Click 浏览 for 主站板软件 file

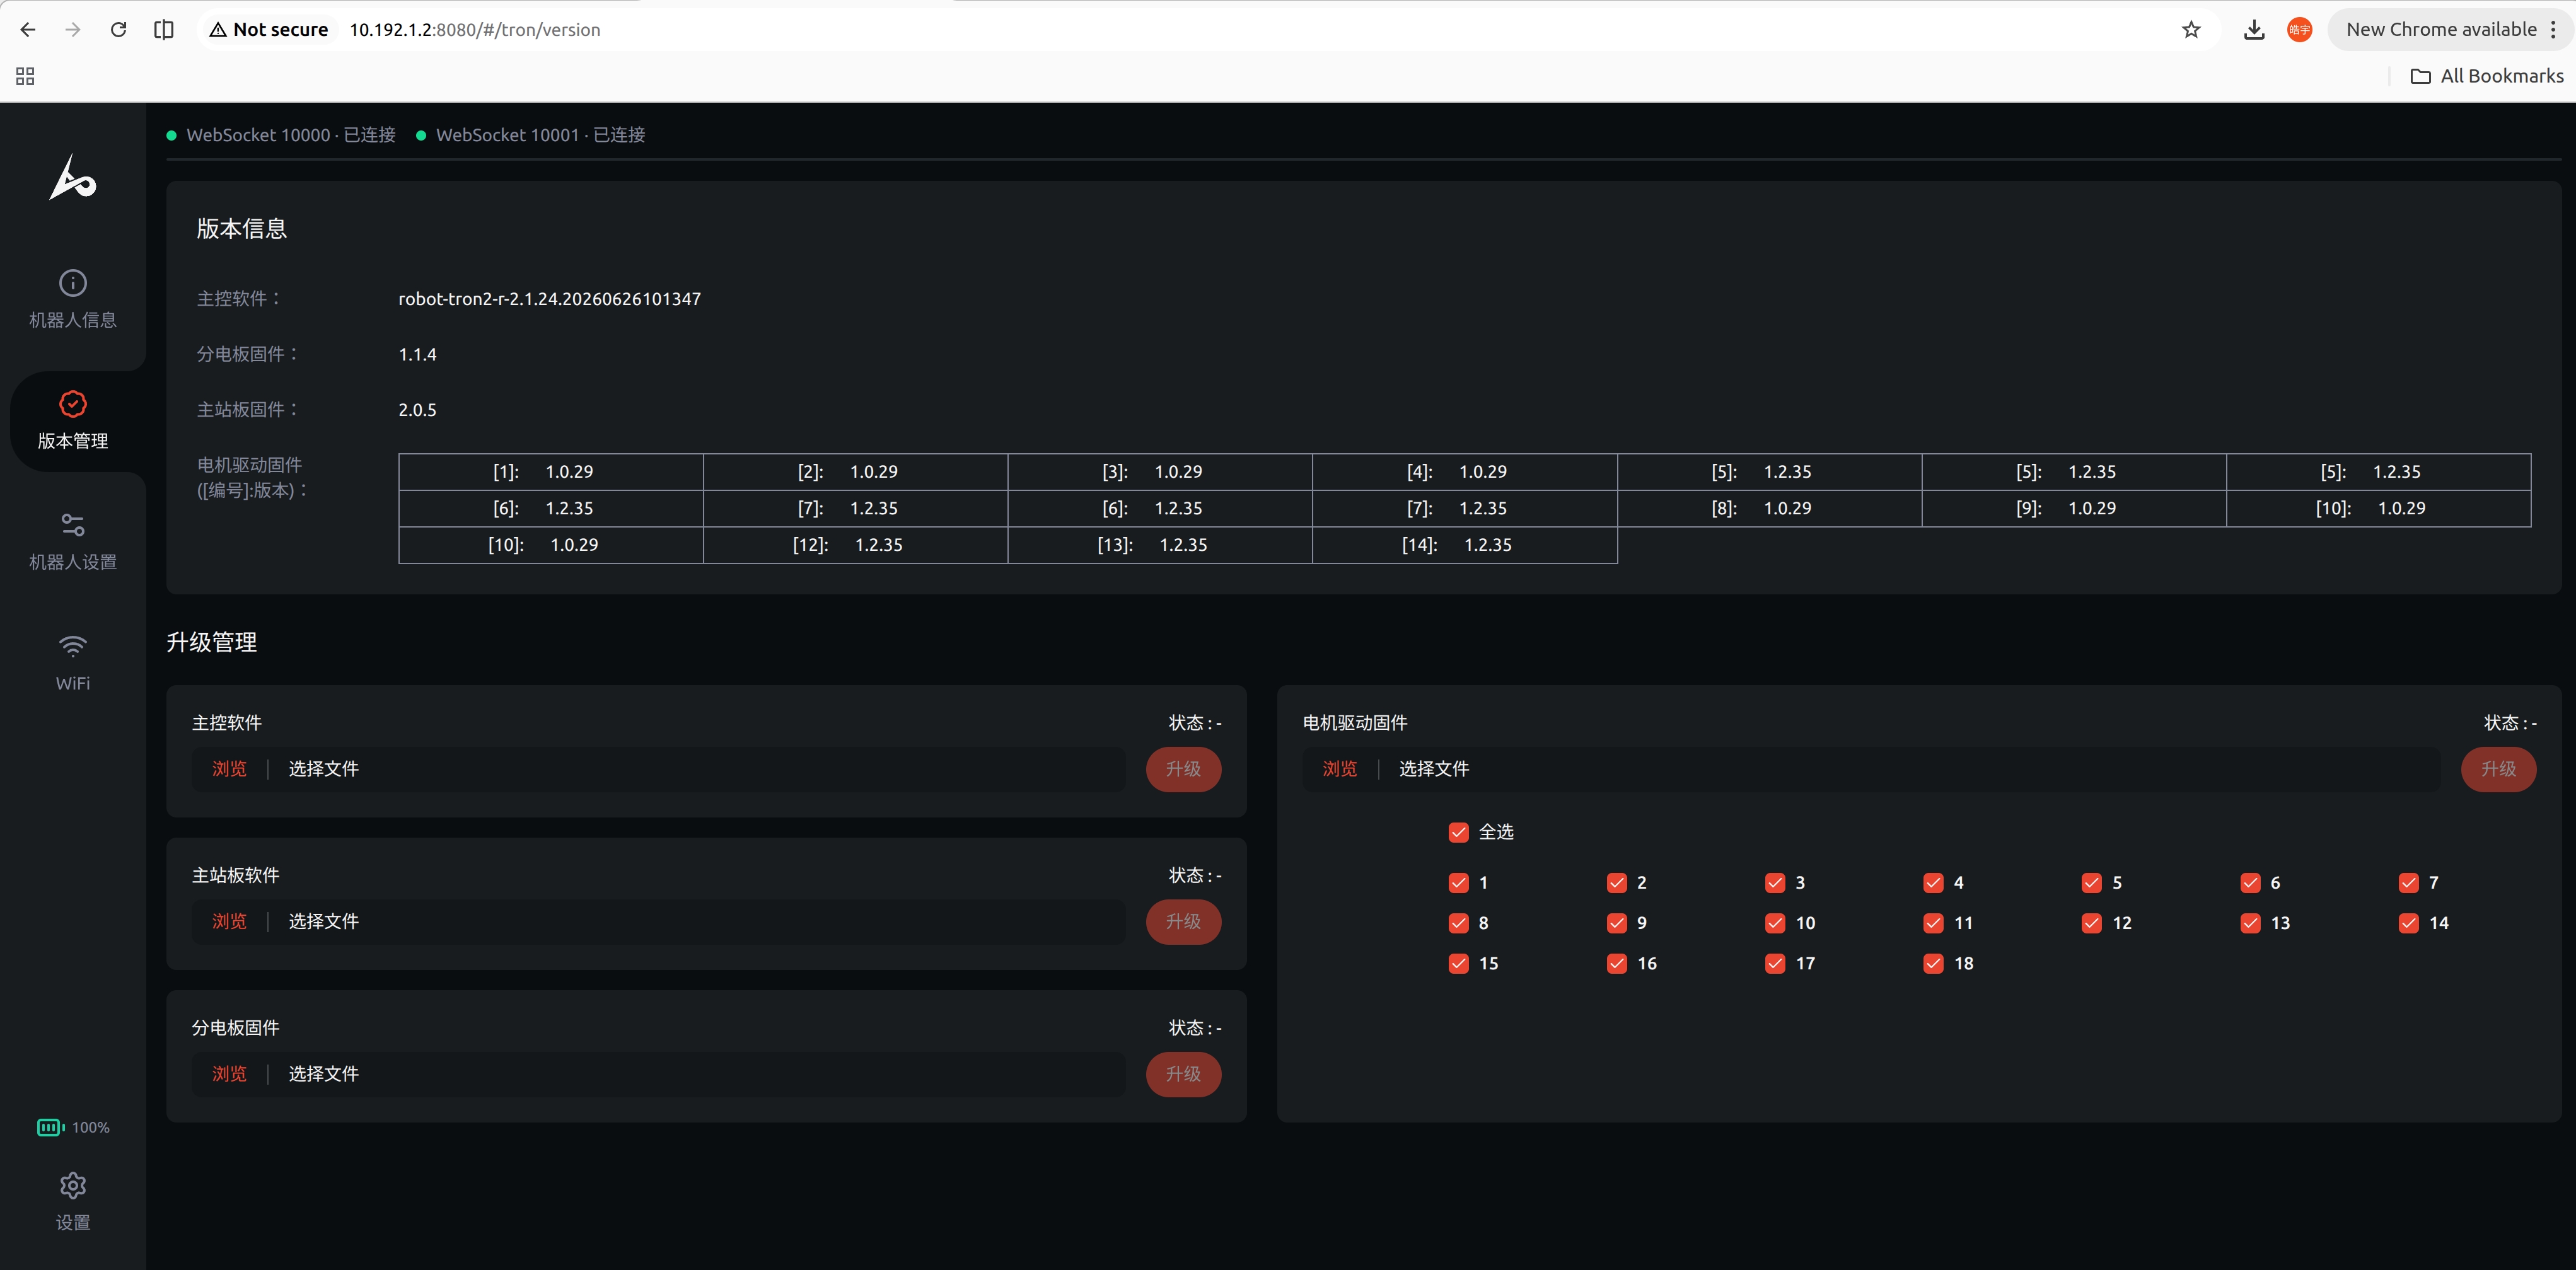pos(229,921)
